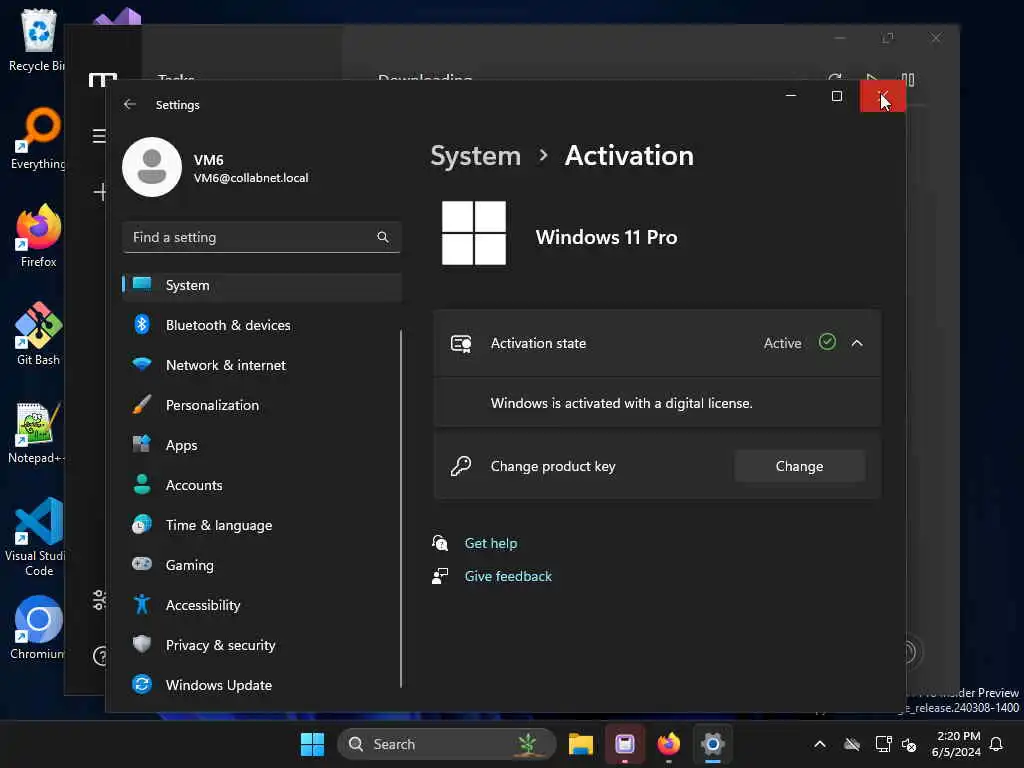Screen dimensions: 1024x768
Task: Open Firefox desktop shortcut
Action: 38,236
